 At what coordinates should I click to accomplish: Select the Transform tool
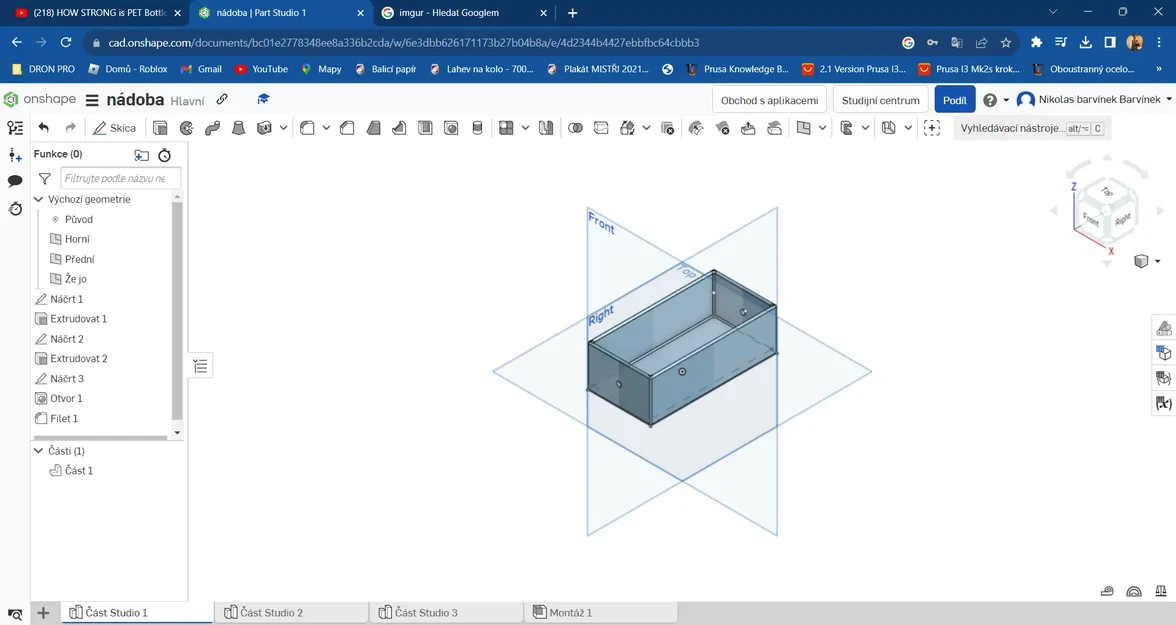[628, 128]
